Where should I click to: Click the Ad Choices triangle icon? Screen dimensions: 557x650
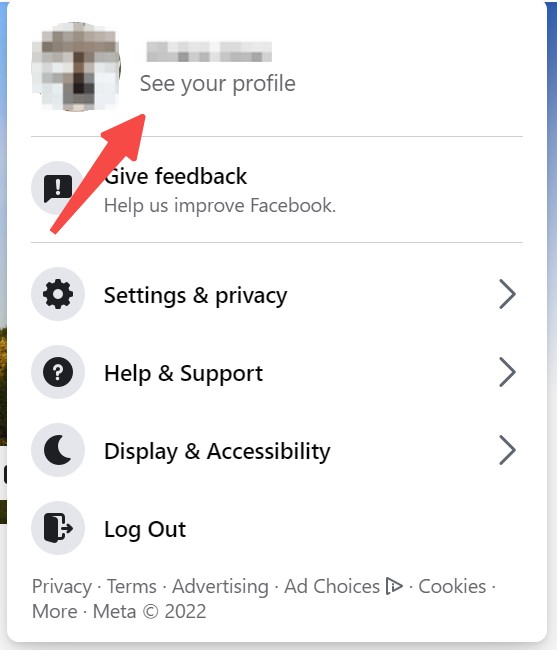tap(394, 586)
